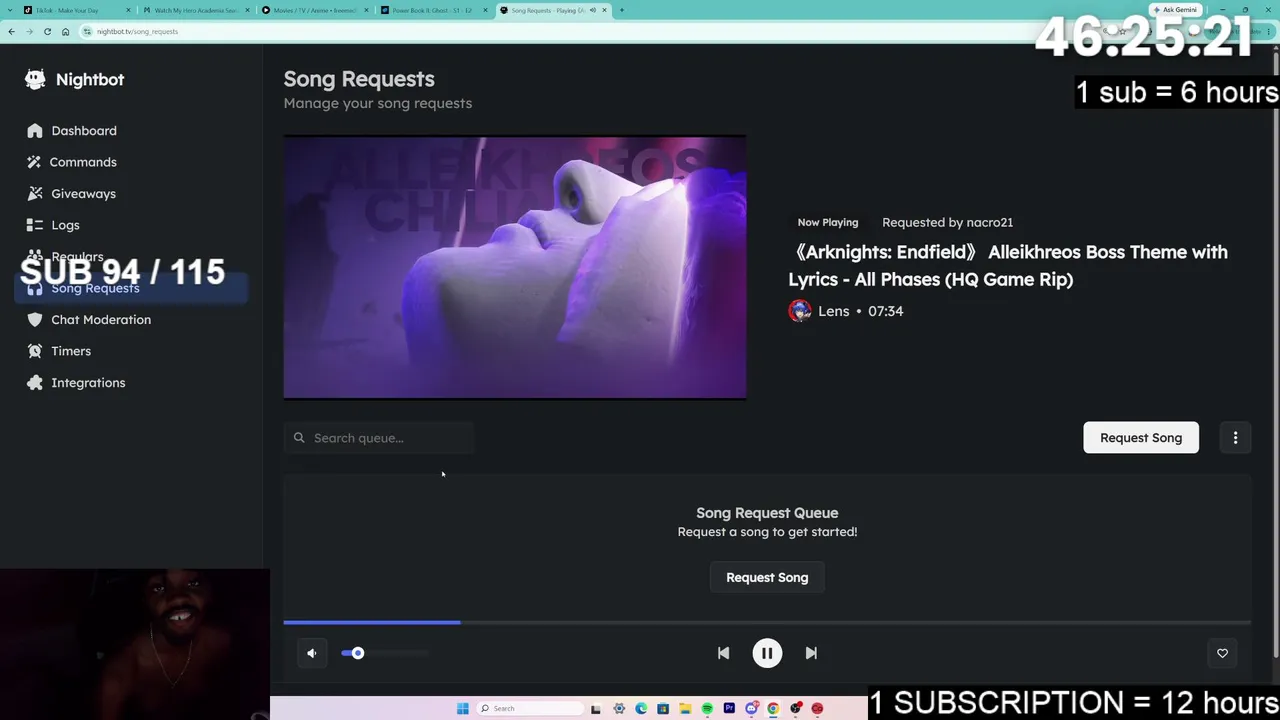The image size is (1280, 720).
Task: Open Discord from the taskbar
Action: (x=751, y=709)
